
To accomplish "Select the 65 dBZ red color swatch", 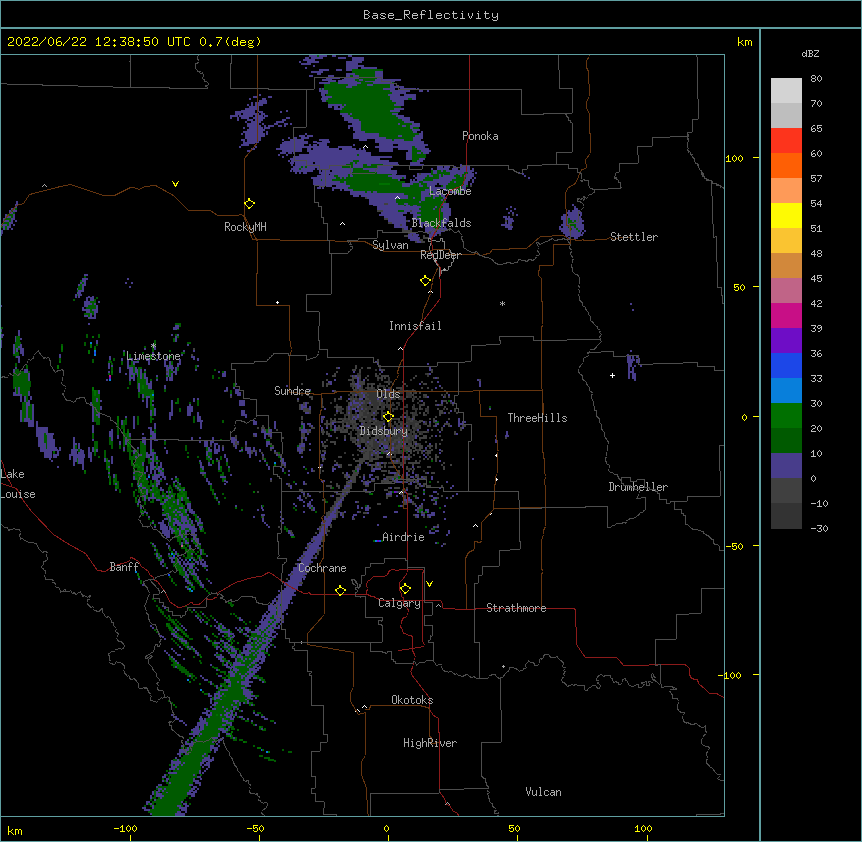I will pos(786,140).
